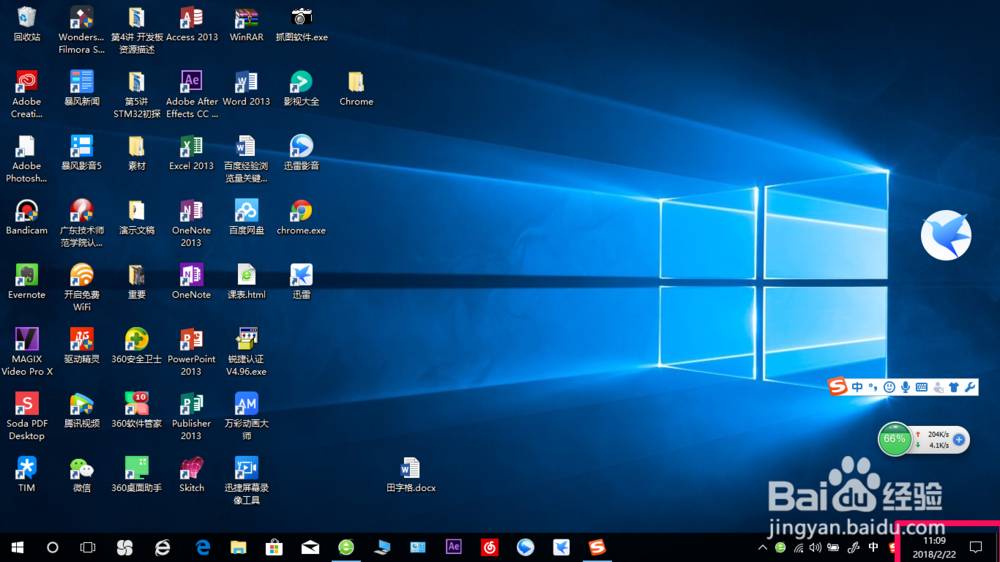Open NetEase Cloud Music taskbar icon

click(489, 547)
